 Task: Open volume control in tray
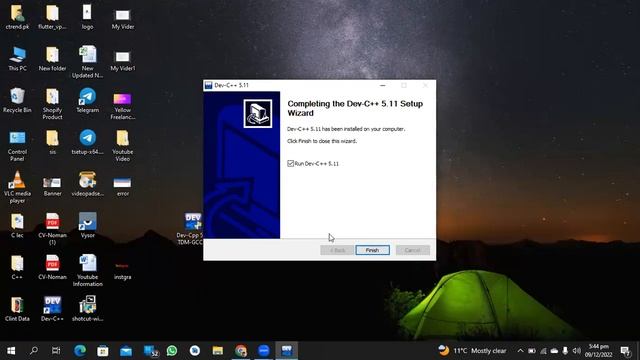[x=576, y=351]
